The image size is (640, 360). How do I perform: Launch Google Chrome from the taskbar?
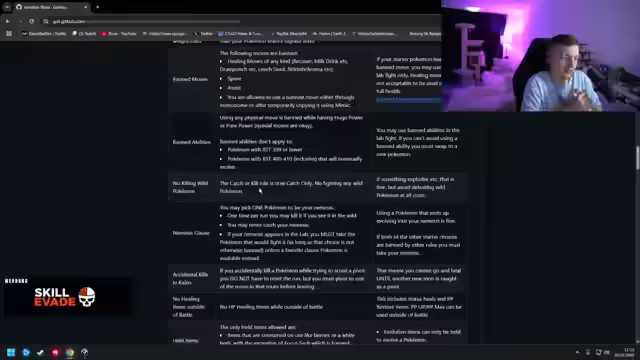click(x=70, y=352)
